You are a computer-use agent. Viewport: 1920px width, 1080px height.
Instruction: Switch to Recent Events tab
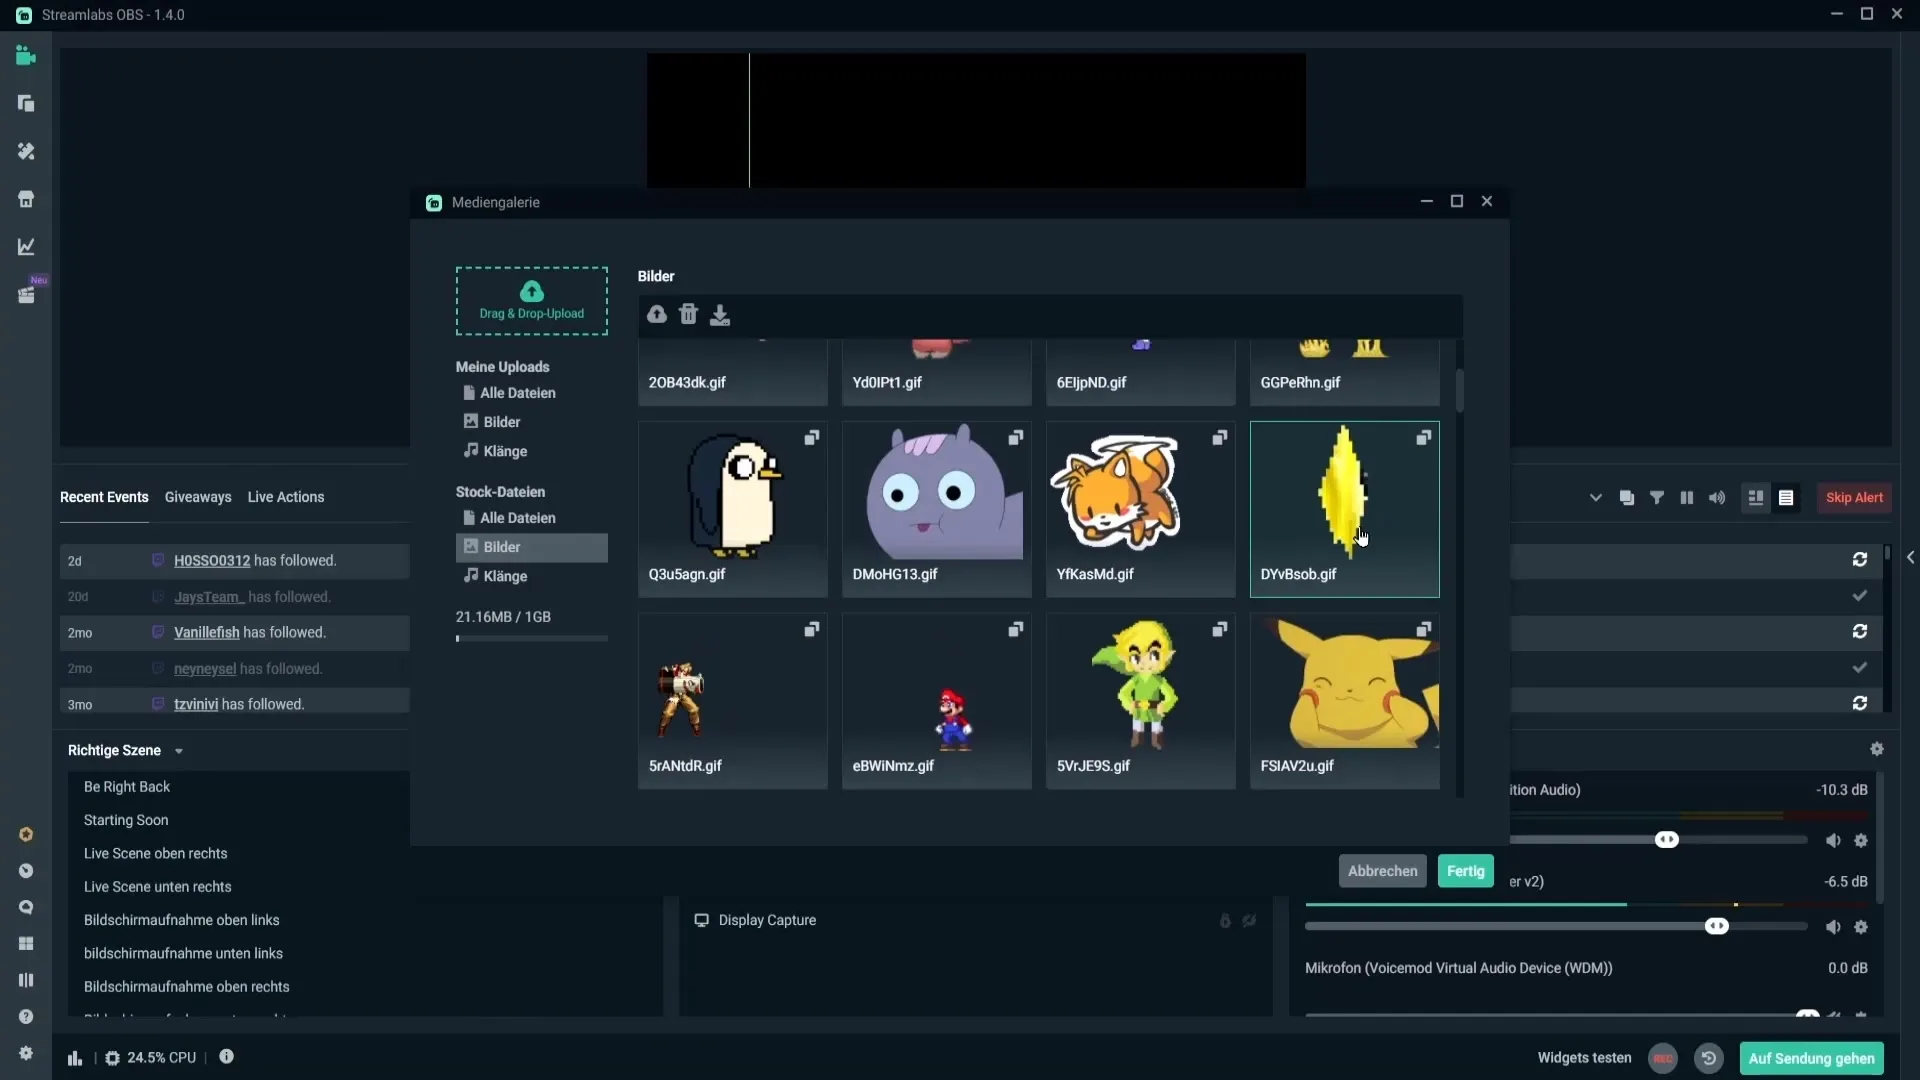104,497
